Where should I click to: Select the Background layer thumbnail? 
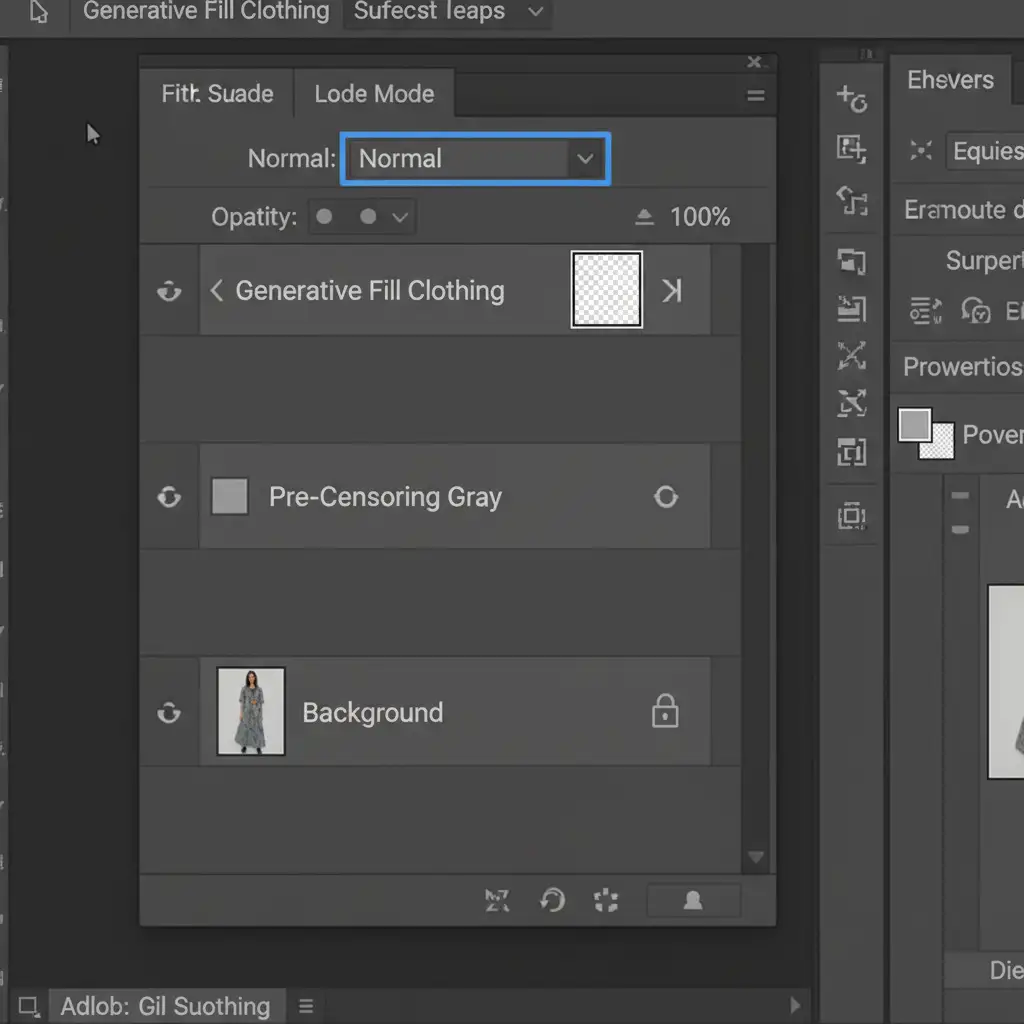click(251, 711)
